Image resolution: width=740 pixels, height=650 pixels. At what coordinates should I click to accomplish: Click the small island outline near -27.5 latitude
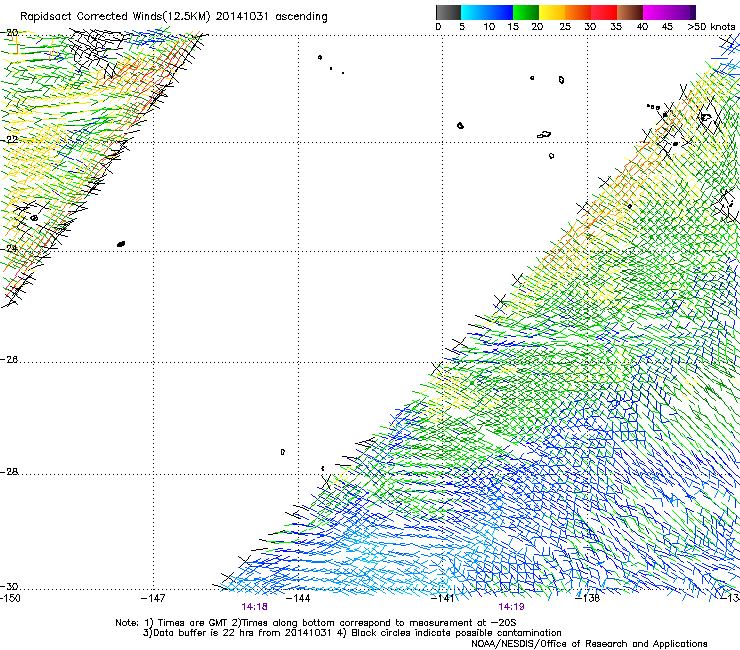pos(283,452)
